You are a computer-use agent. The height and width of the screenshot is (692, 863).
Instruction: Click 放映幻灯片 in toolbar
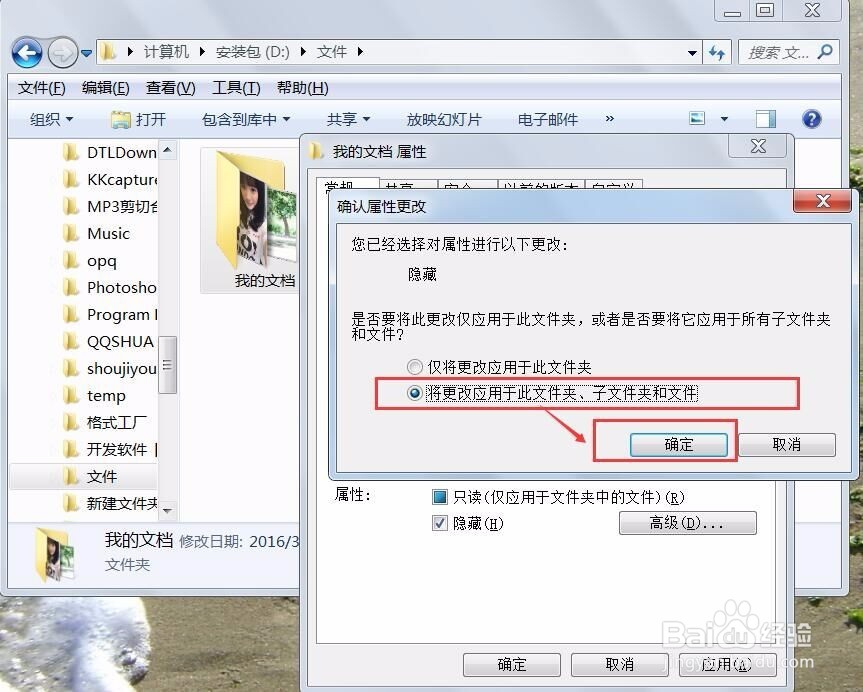(x=444, y=119)
